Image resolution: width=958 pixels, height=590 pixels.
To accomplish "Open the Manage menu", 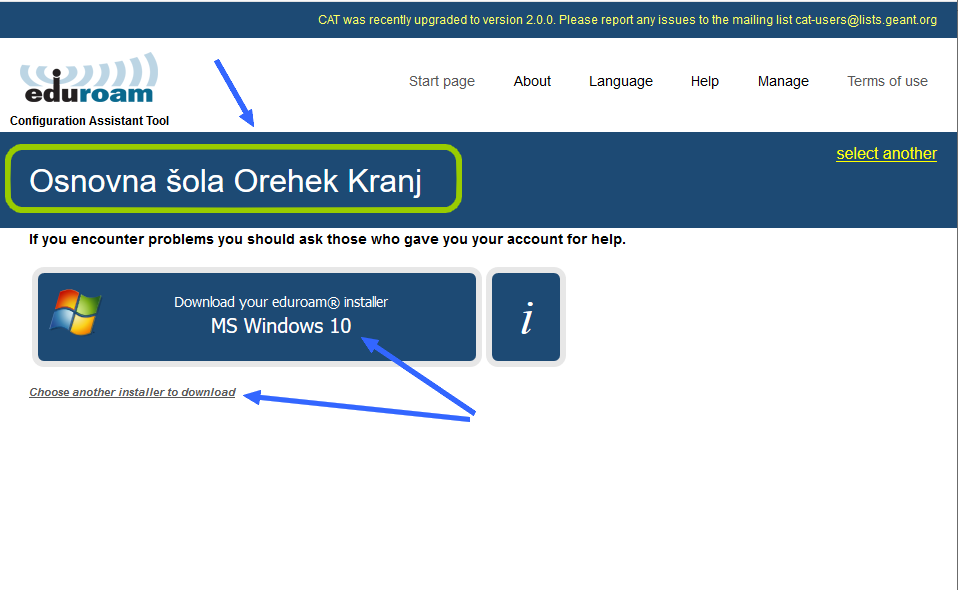I will pos(783,81).
